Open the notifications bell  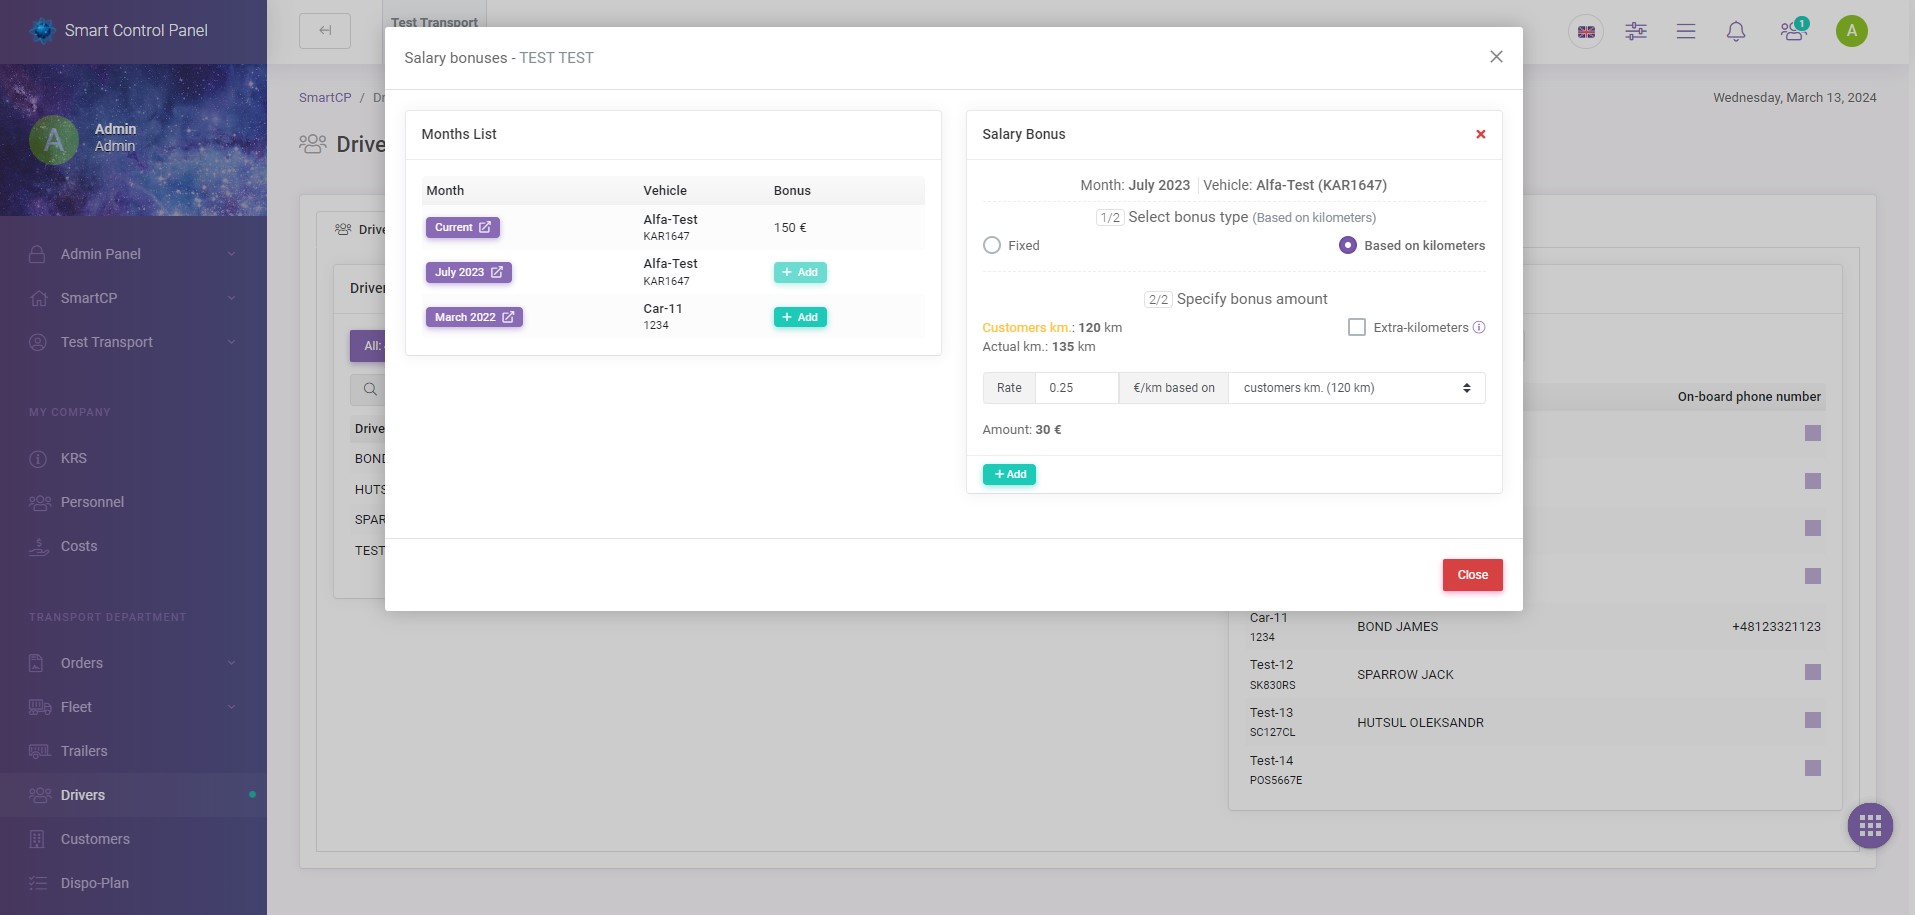[1735, 31]
